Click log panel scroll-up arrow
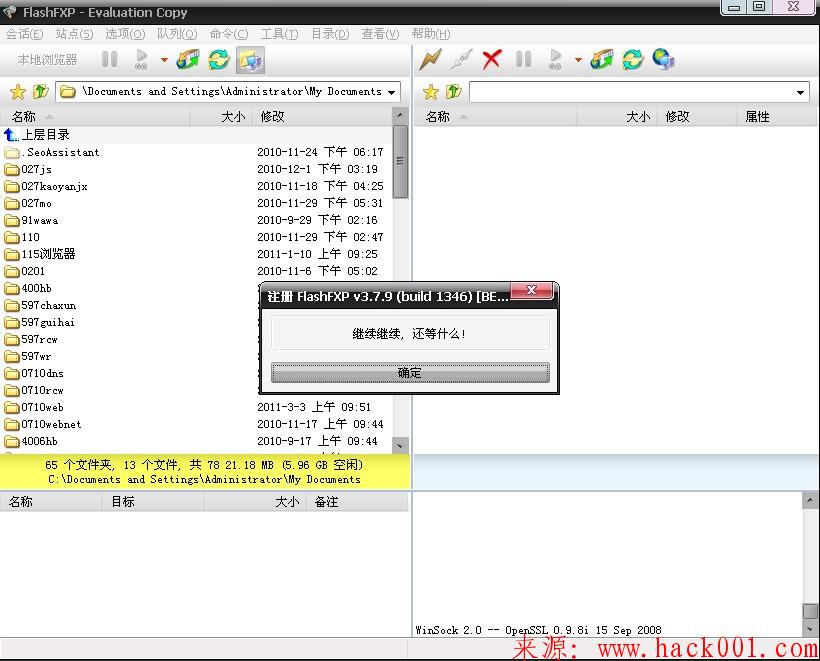Viewport: 820px width, 661px height. tap(810, 500)
